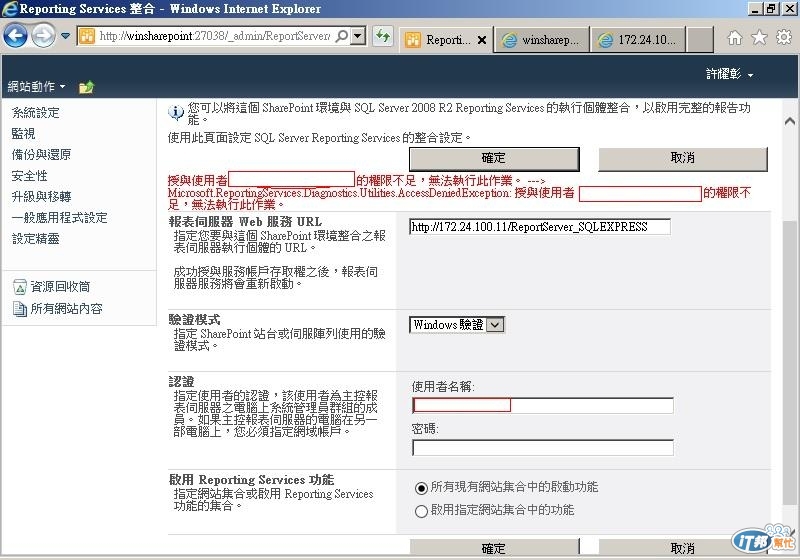Click the report server URL input field

(x=540, y=227)
